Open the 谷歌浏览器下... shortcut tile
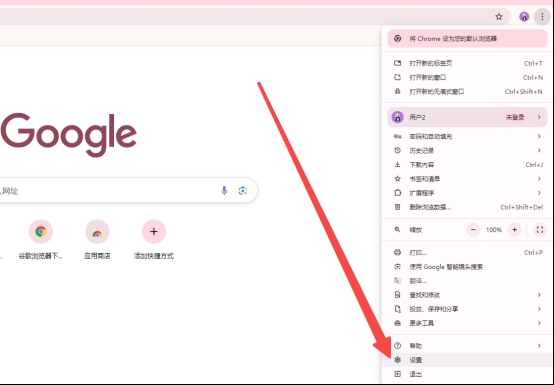The height and width of the screenshot is (385, 554). click(41, 240)
